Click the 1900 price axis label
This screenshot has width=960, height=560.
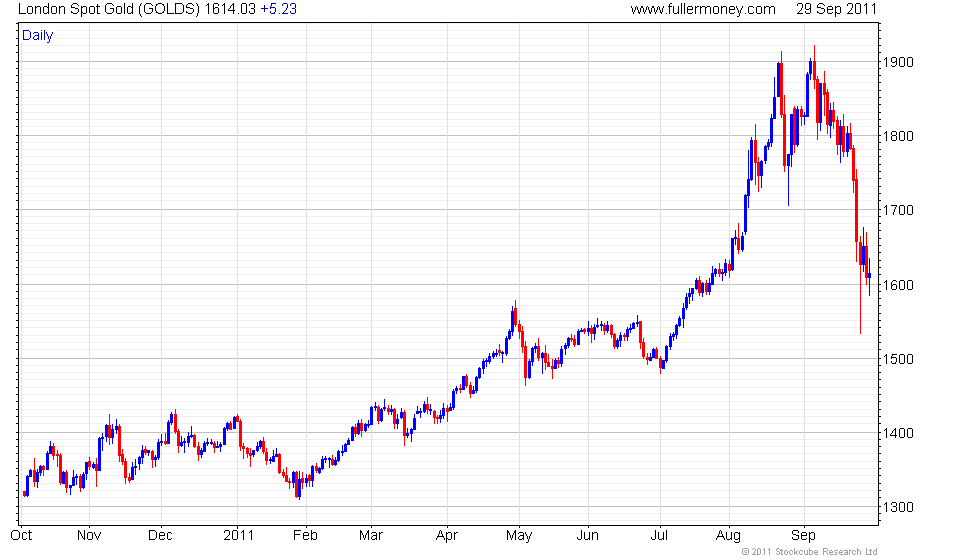(898, 62)
